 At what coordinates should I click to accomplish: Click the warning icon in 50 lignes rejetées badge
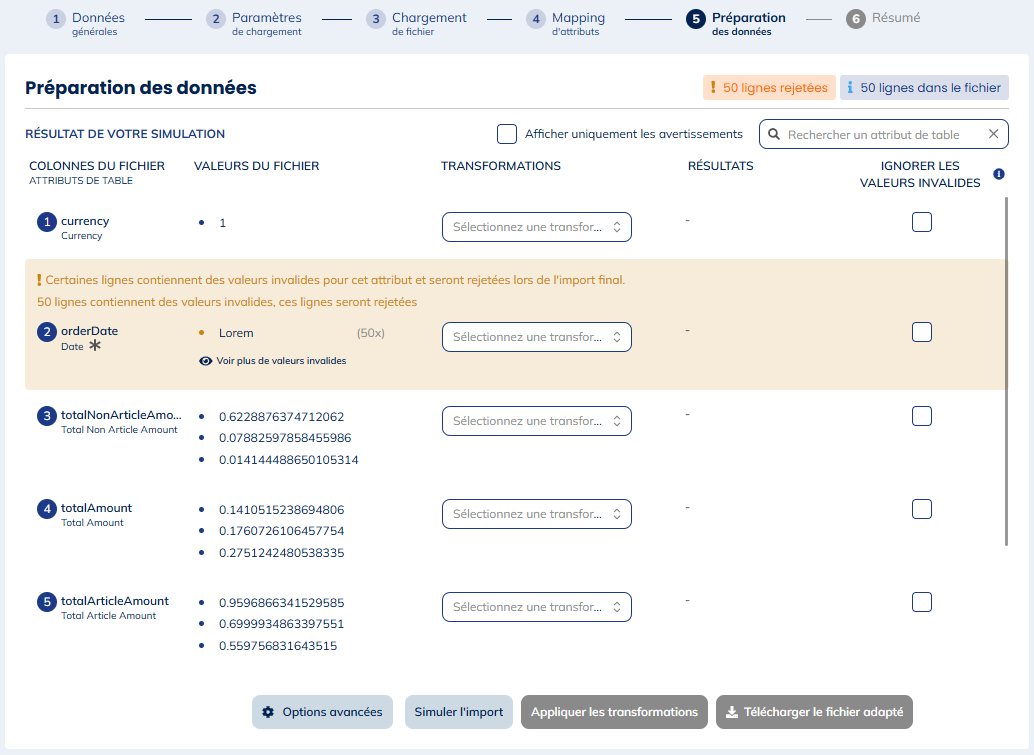tap(713, 87)
